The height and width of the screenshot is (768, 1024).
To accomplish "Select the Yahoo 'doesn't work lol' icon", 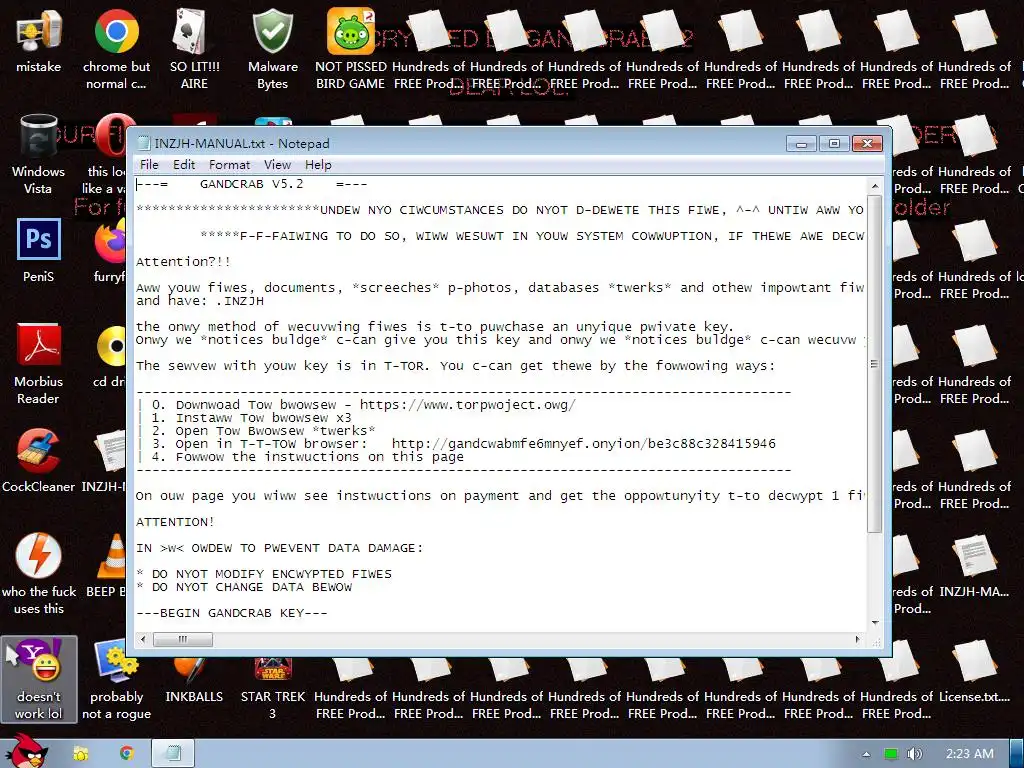I will [39, 679].
